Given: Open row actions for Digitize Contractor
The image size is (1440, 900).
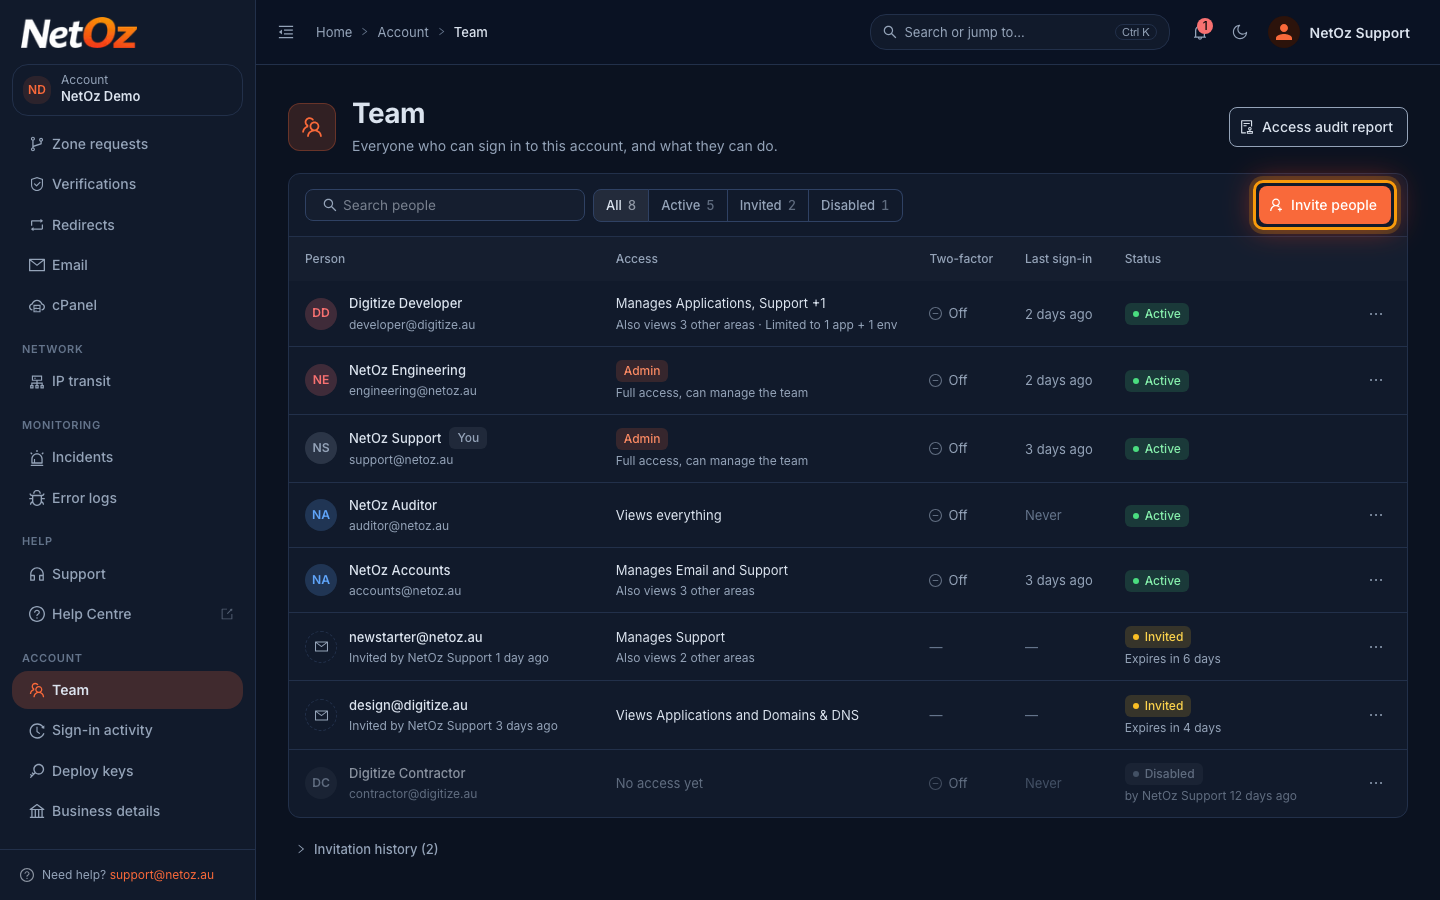Looking at the screenshot, I should [x=1376, y=783].
